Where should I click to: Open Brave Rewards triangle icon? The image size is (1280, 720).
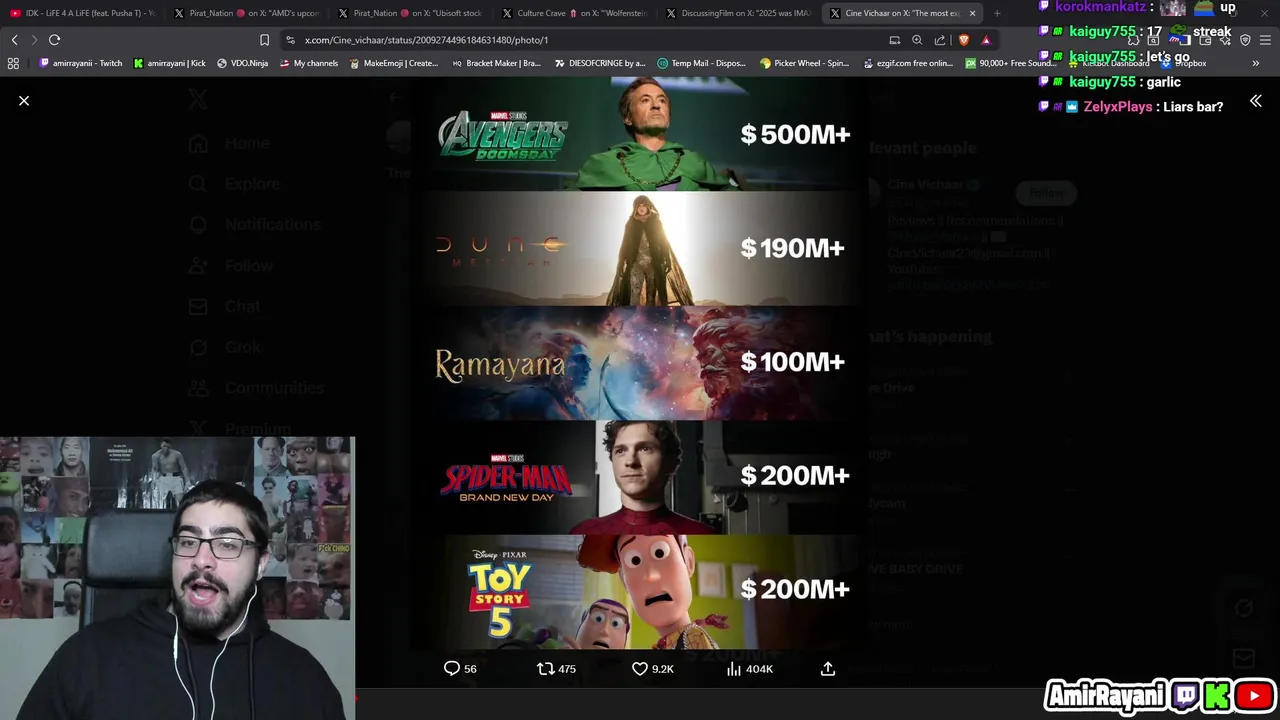pos(986,40)
